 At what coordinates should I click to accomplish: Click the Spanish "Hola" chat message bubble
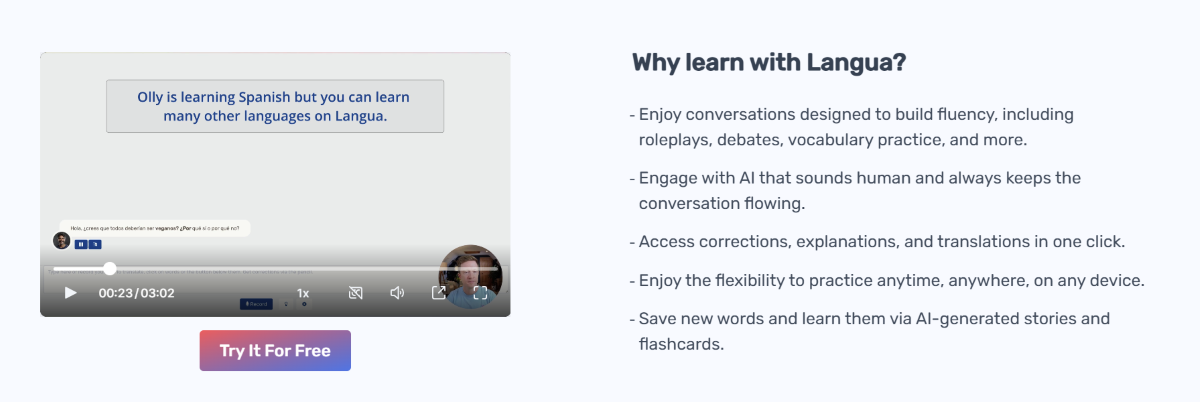pyautogui.click(x=155, y=228)
